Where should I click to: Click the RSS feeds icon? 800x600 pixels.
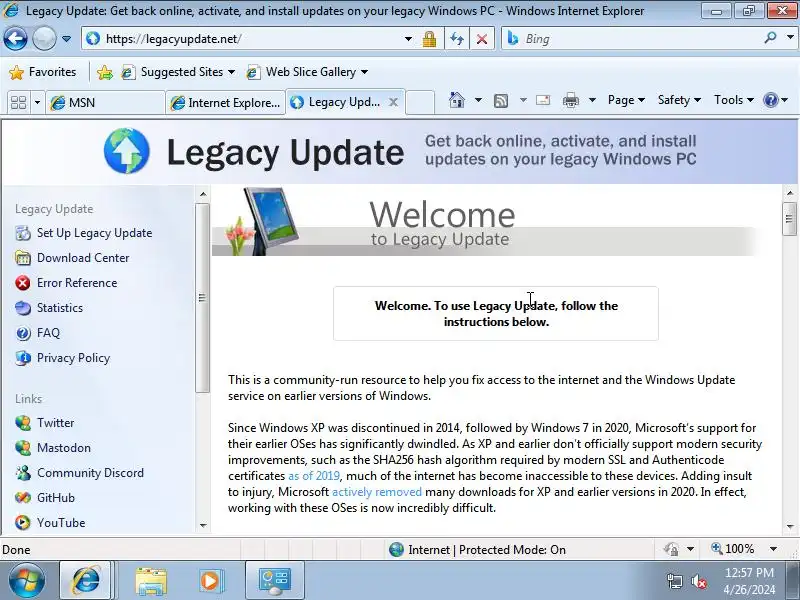point(501,101)
